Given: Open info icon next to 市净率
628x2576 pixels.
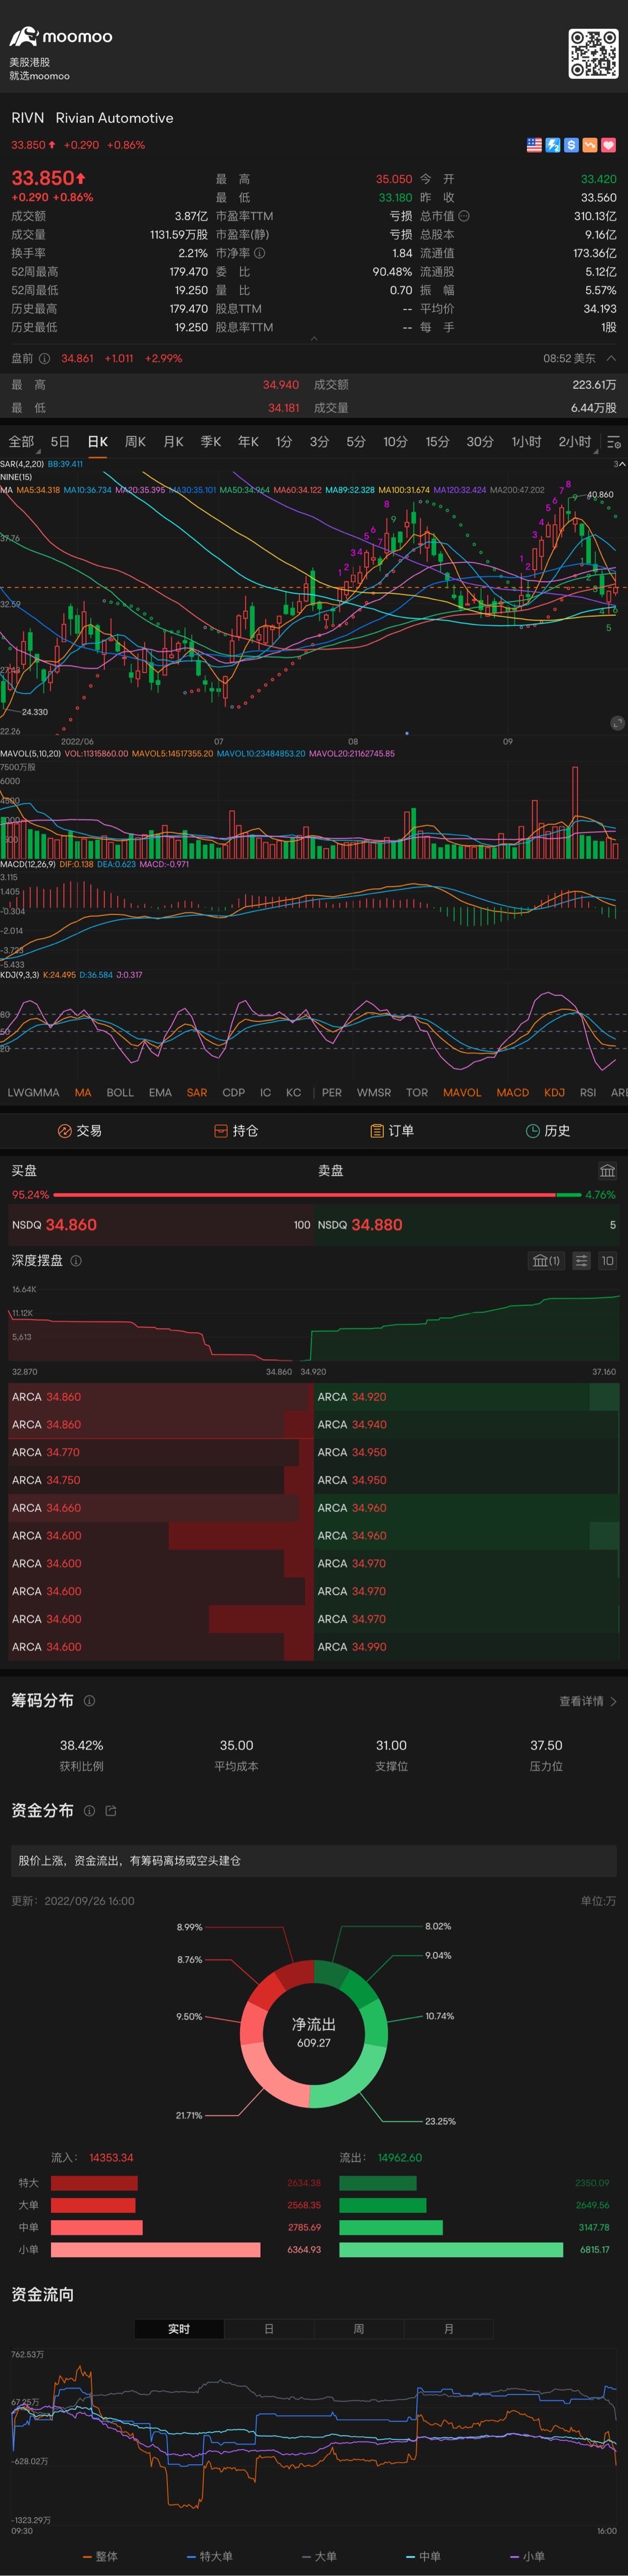Looking at the screenshot, I should click(x=260, y=253).
